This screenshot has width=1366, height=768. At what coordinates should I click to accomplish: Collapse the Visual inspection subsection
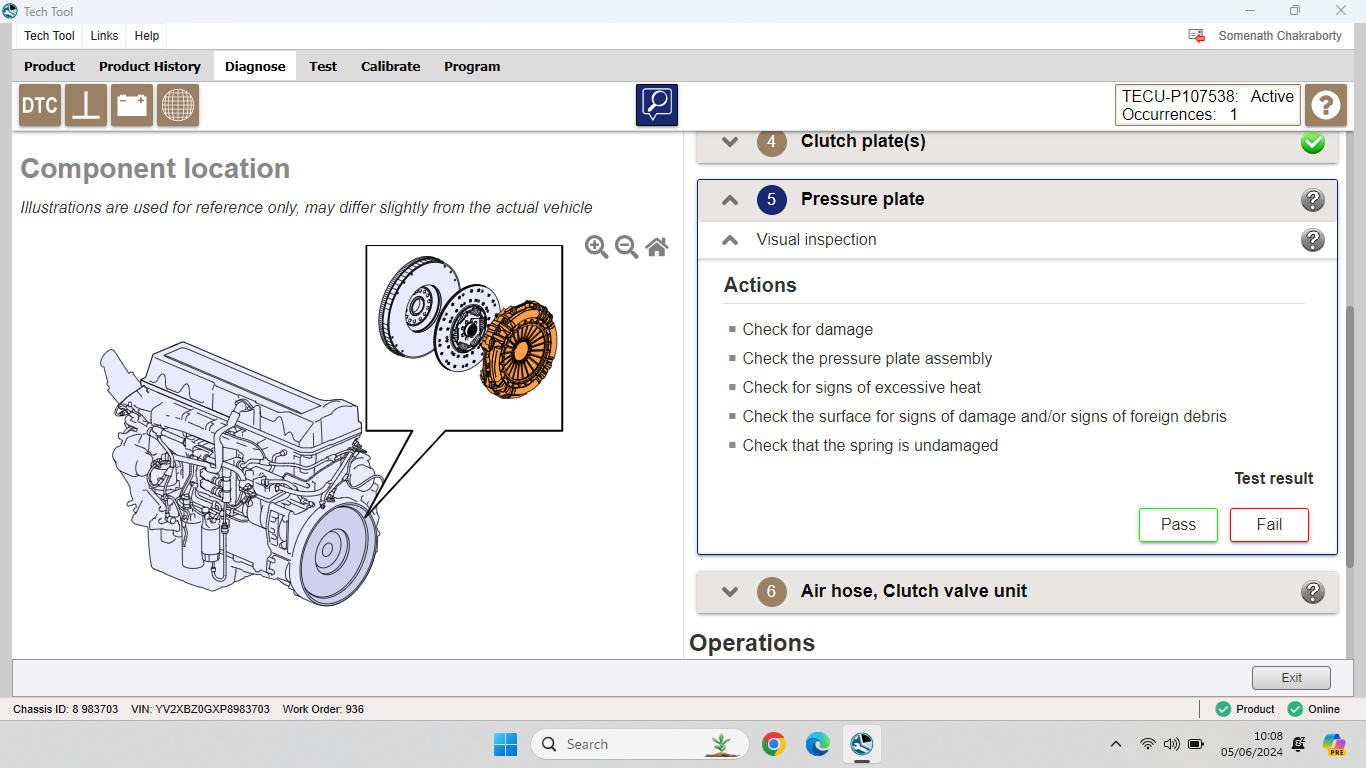pos(730,240)
